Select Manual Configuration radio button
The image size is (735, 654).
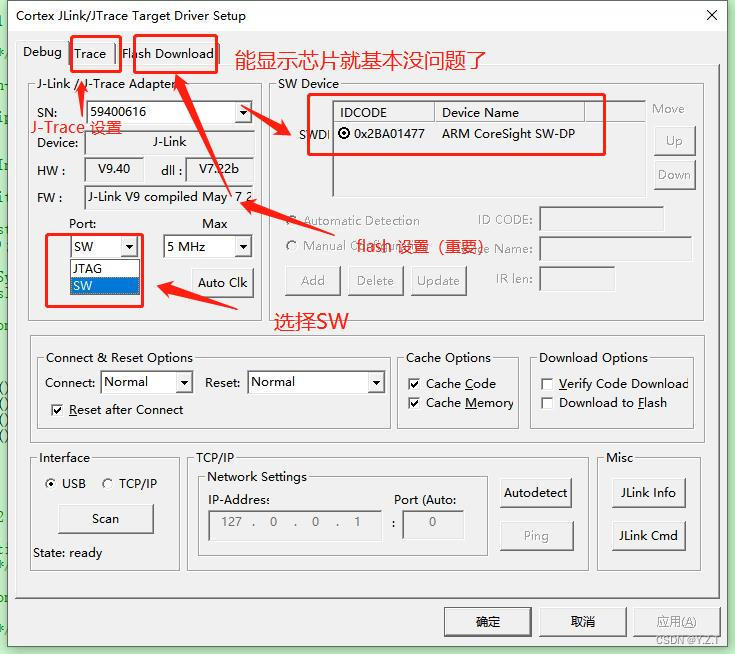tap(292, 246)
